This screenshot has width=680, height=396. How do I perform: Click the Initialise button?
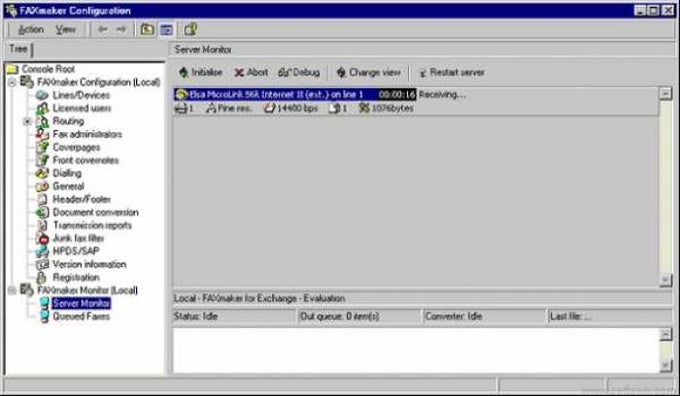[200, 72]
